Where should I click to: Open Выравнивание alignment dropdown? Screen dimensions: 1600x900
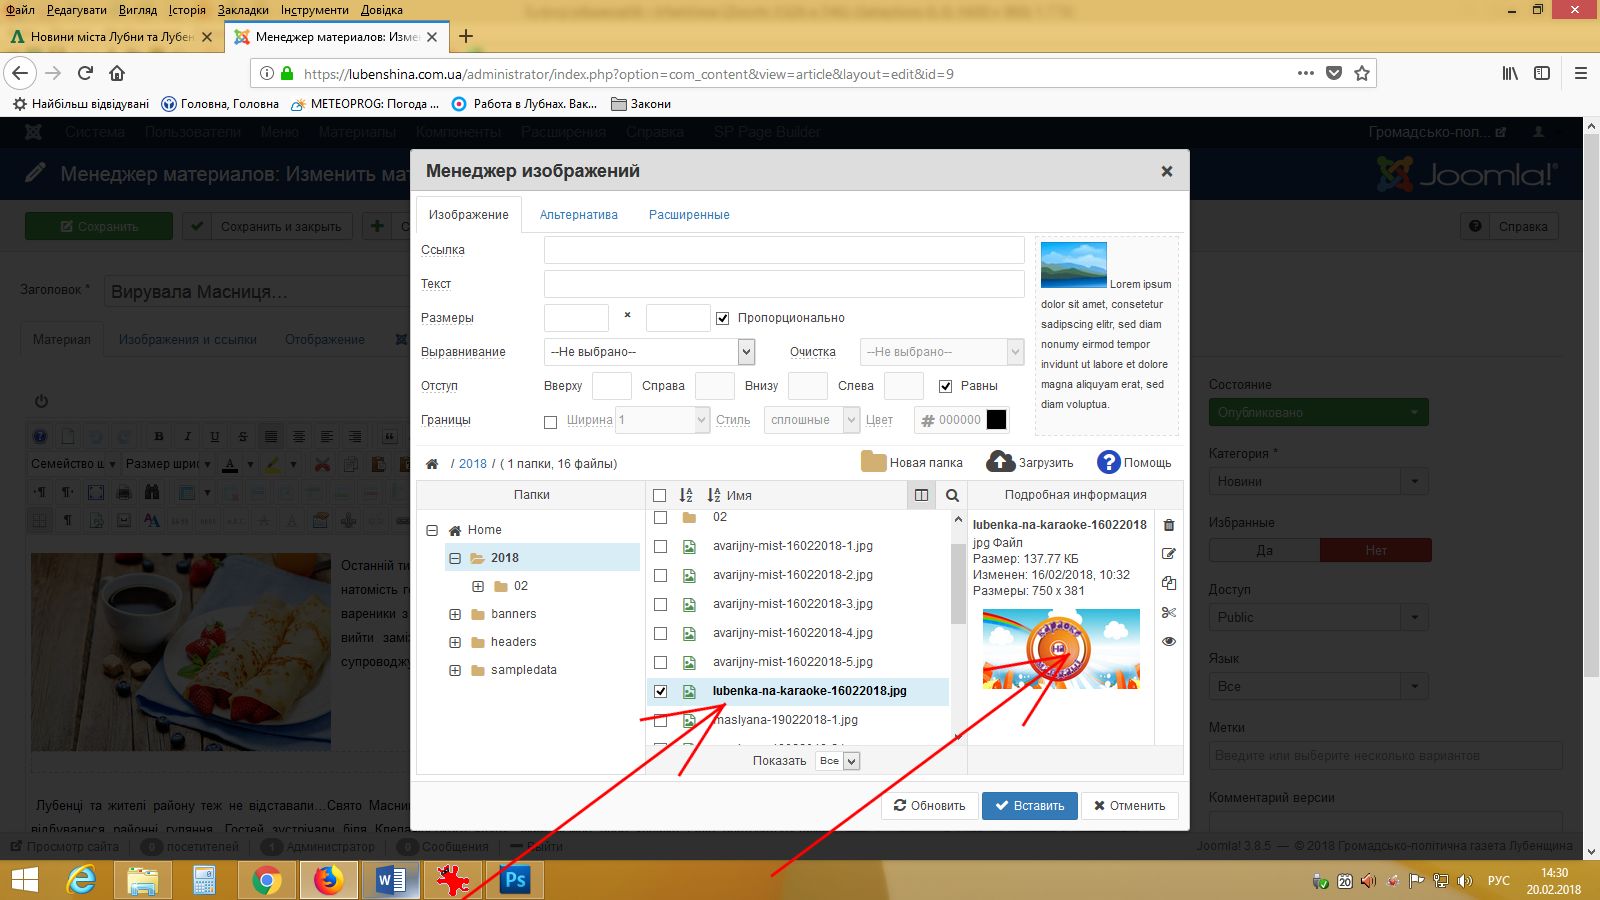(x=649, y=352)
